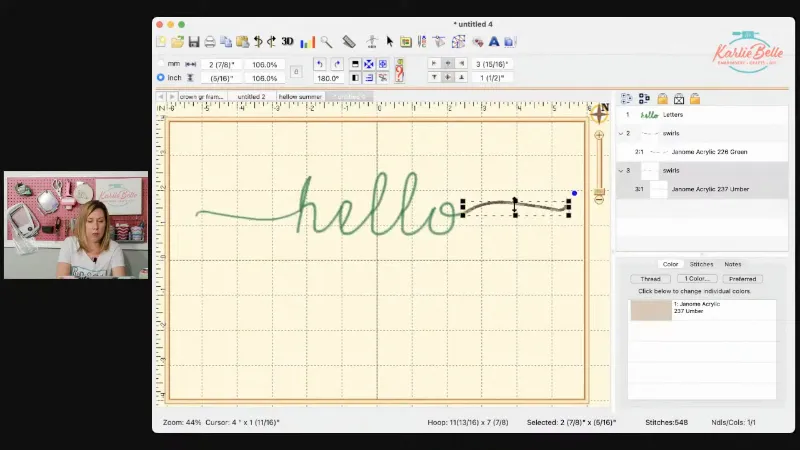
Task: Select the black arrow pointer tool
Action: [x=390, y=42]
